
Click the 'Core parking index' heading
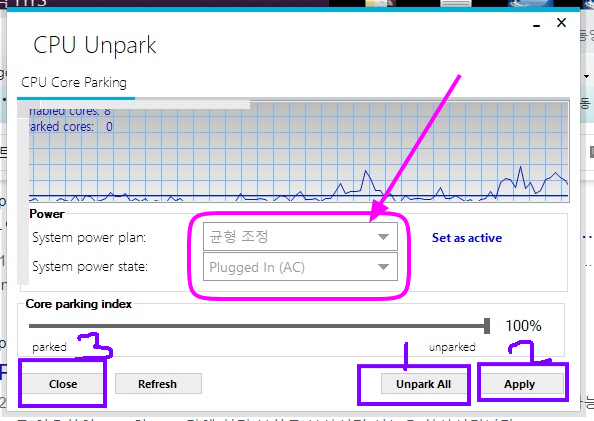point(78,304)
